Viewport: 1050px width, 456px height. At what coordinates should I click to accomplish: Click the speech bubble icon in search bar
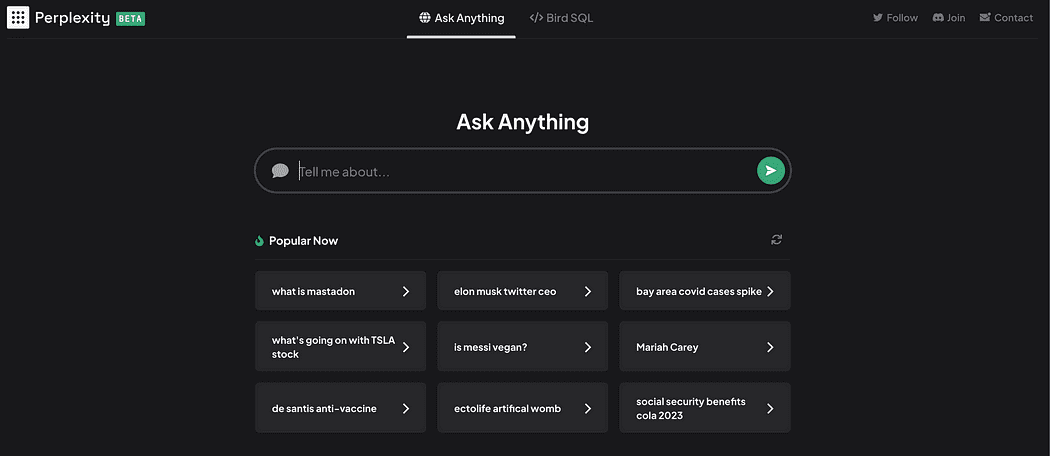280,171
